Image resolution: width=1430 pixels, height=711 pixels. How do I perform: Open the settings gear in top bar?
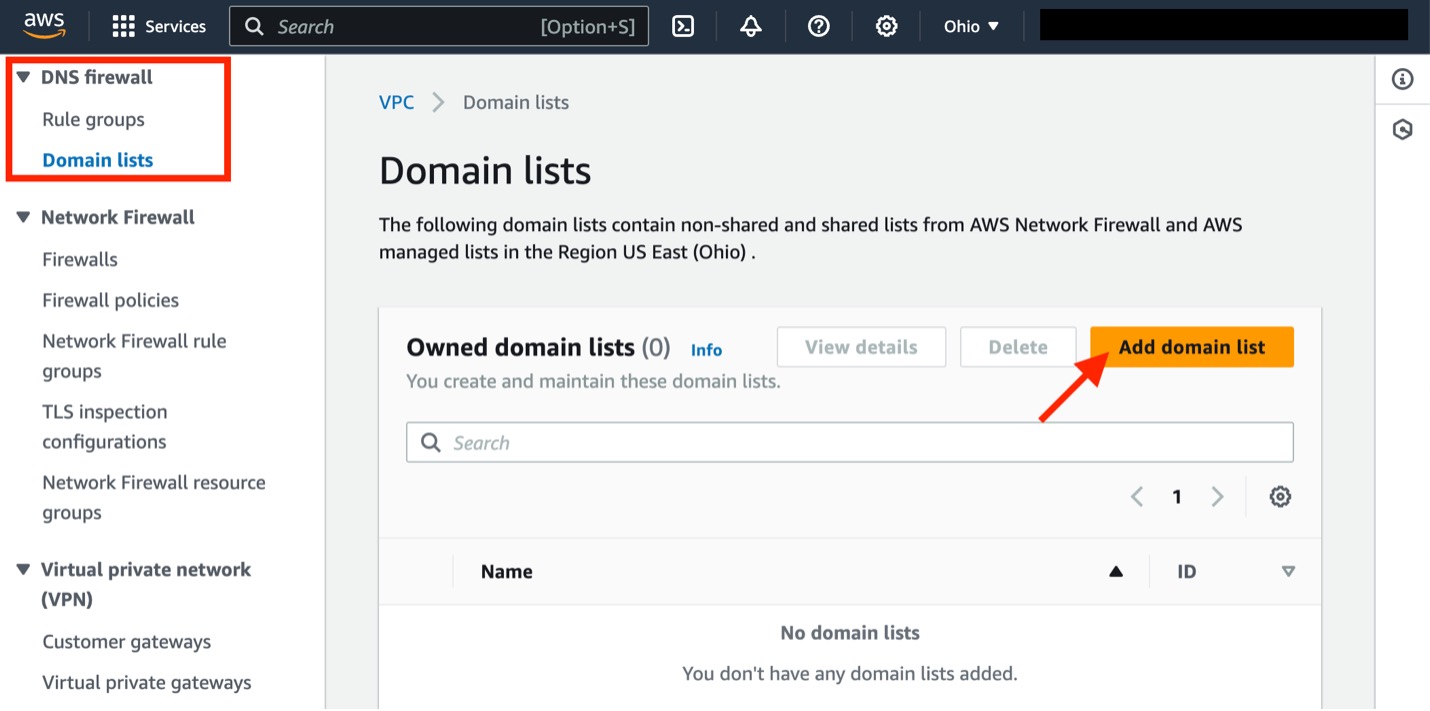point(886,26)
